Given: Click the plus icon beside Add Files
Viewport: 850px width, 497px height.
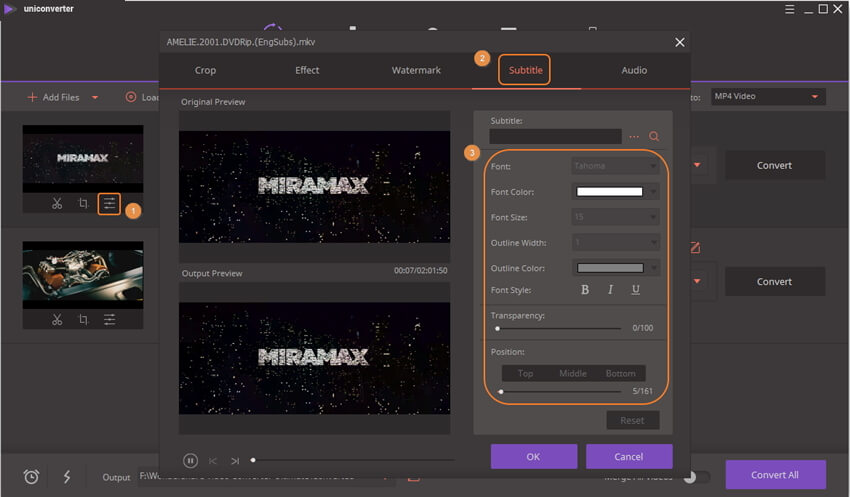Looking at the screenshot, I should 32,97.
